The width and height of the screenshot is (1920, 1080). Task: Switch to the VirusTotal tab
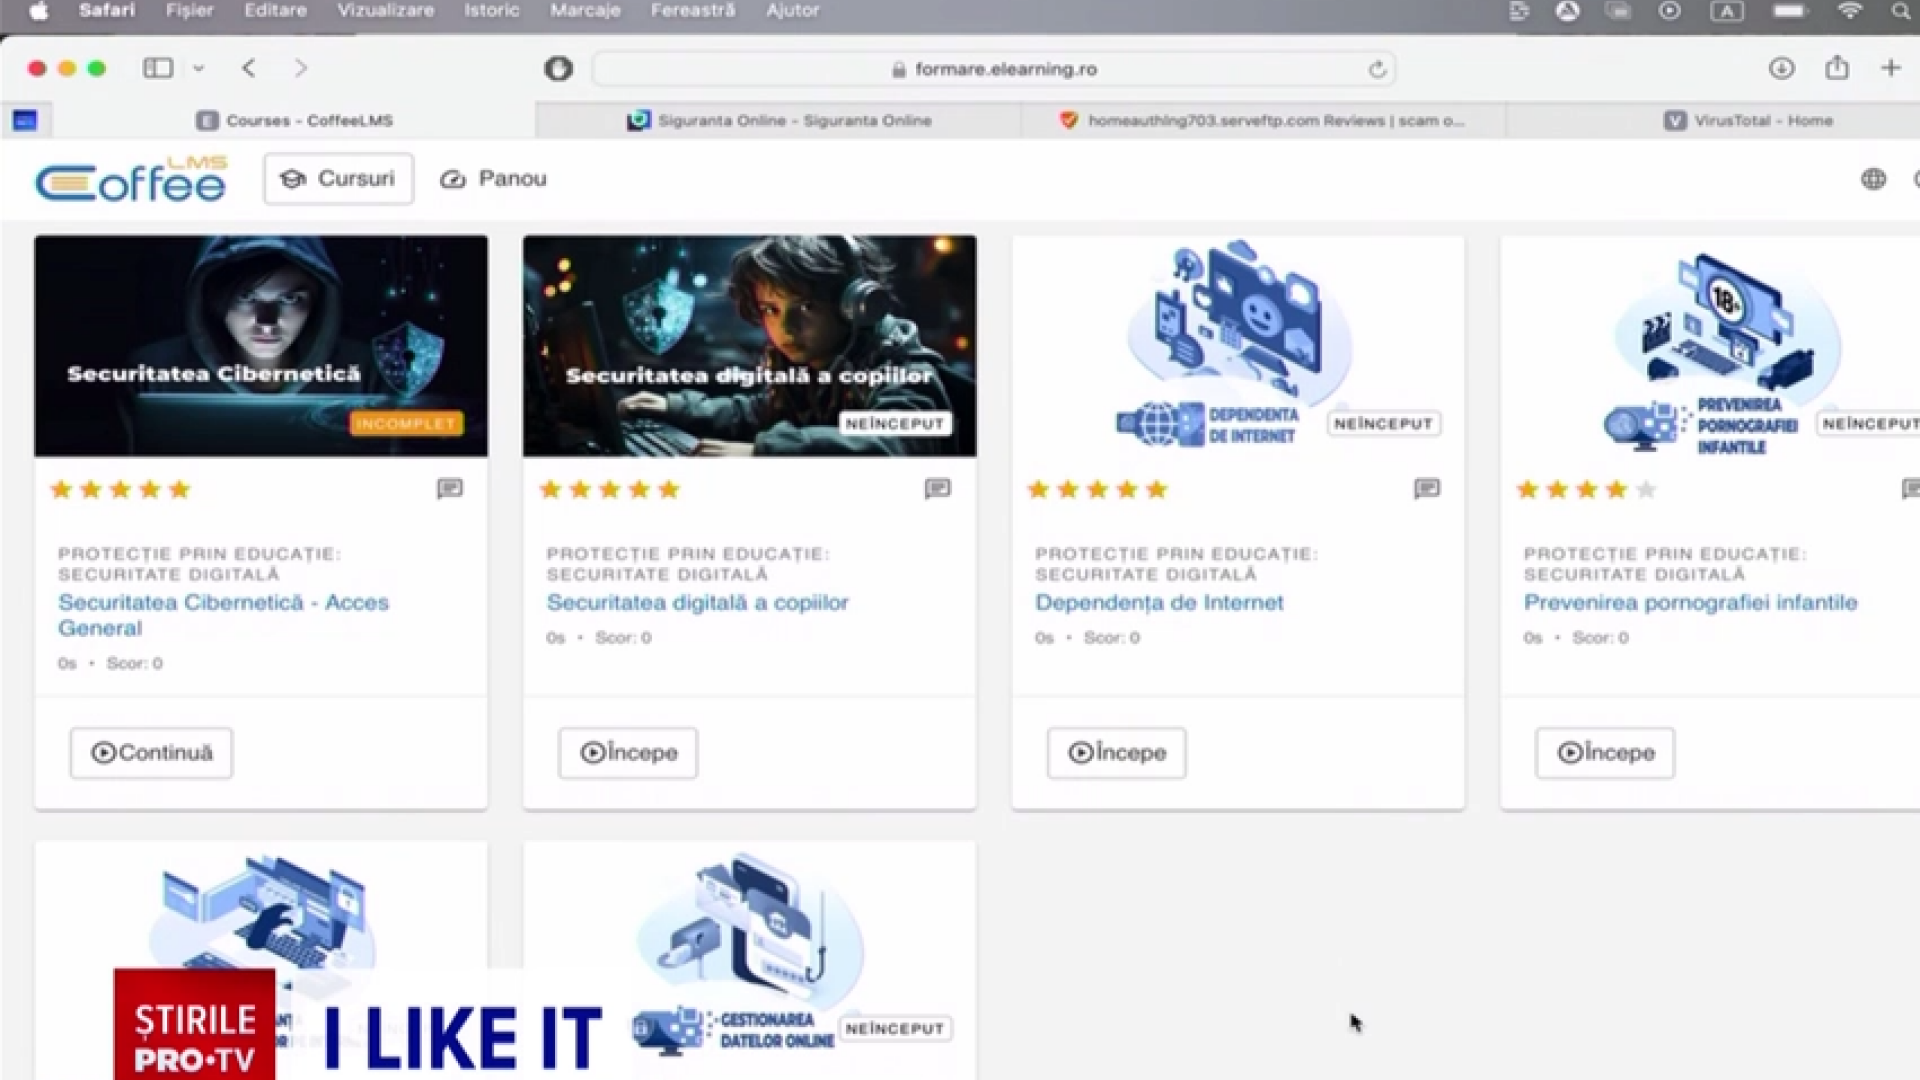click(x=1749, y=120)
